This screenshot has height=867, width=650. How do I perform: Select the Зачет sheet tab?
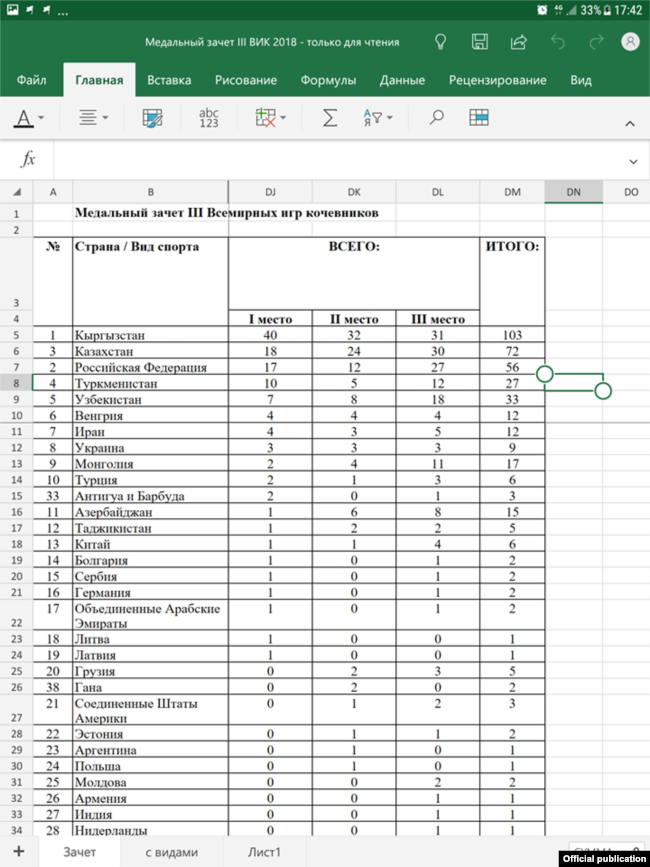[80, 852]
